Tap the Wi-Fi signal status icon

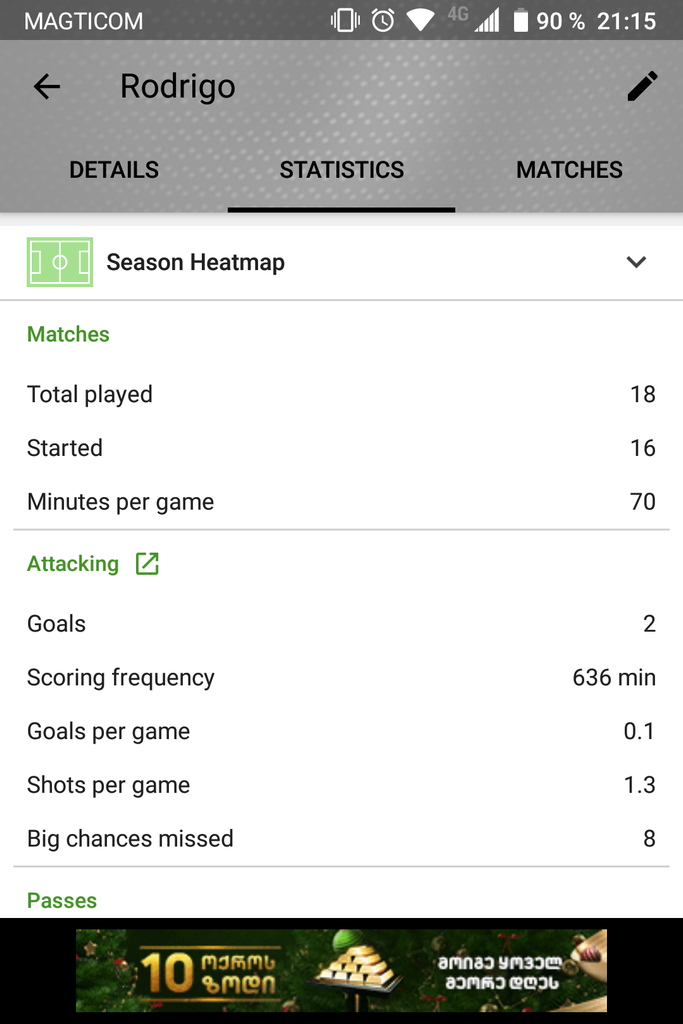pos(421,20)
